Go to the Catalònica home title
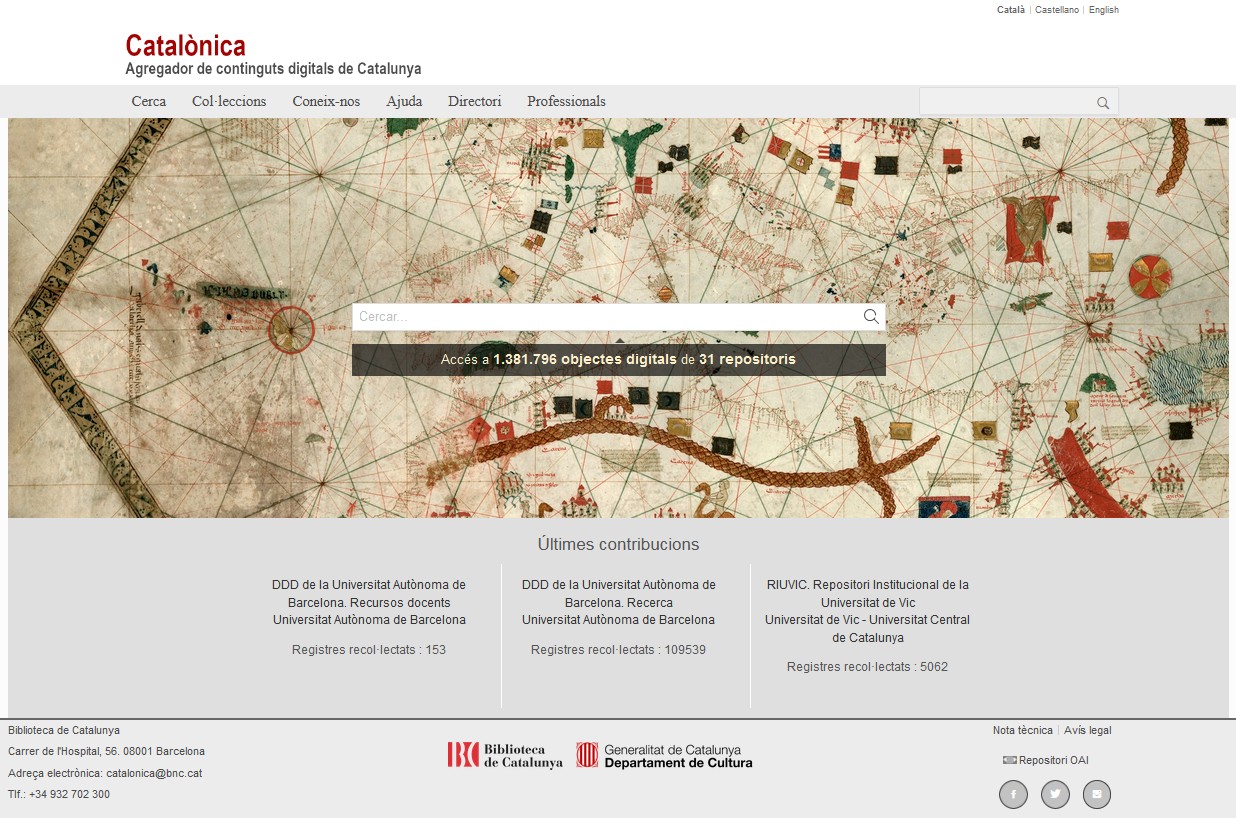1236x818 pixels. (x=185, y=45)
